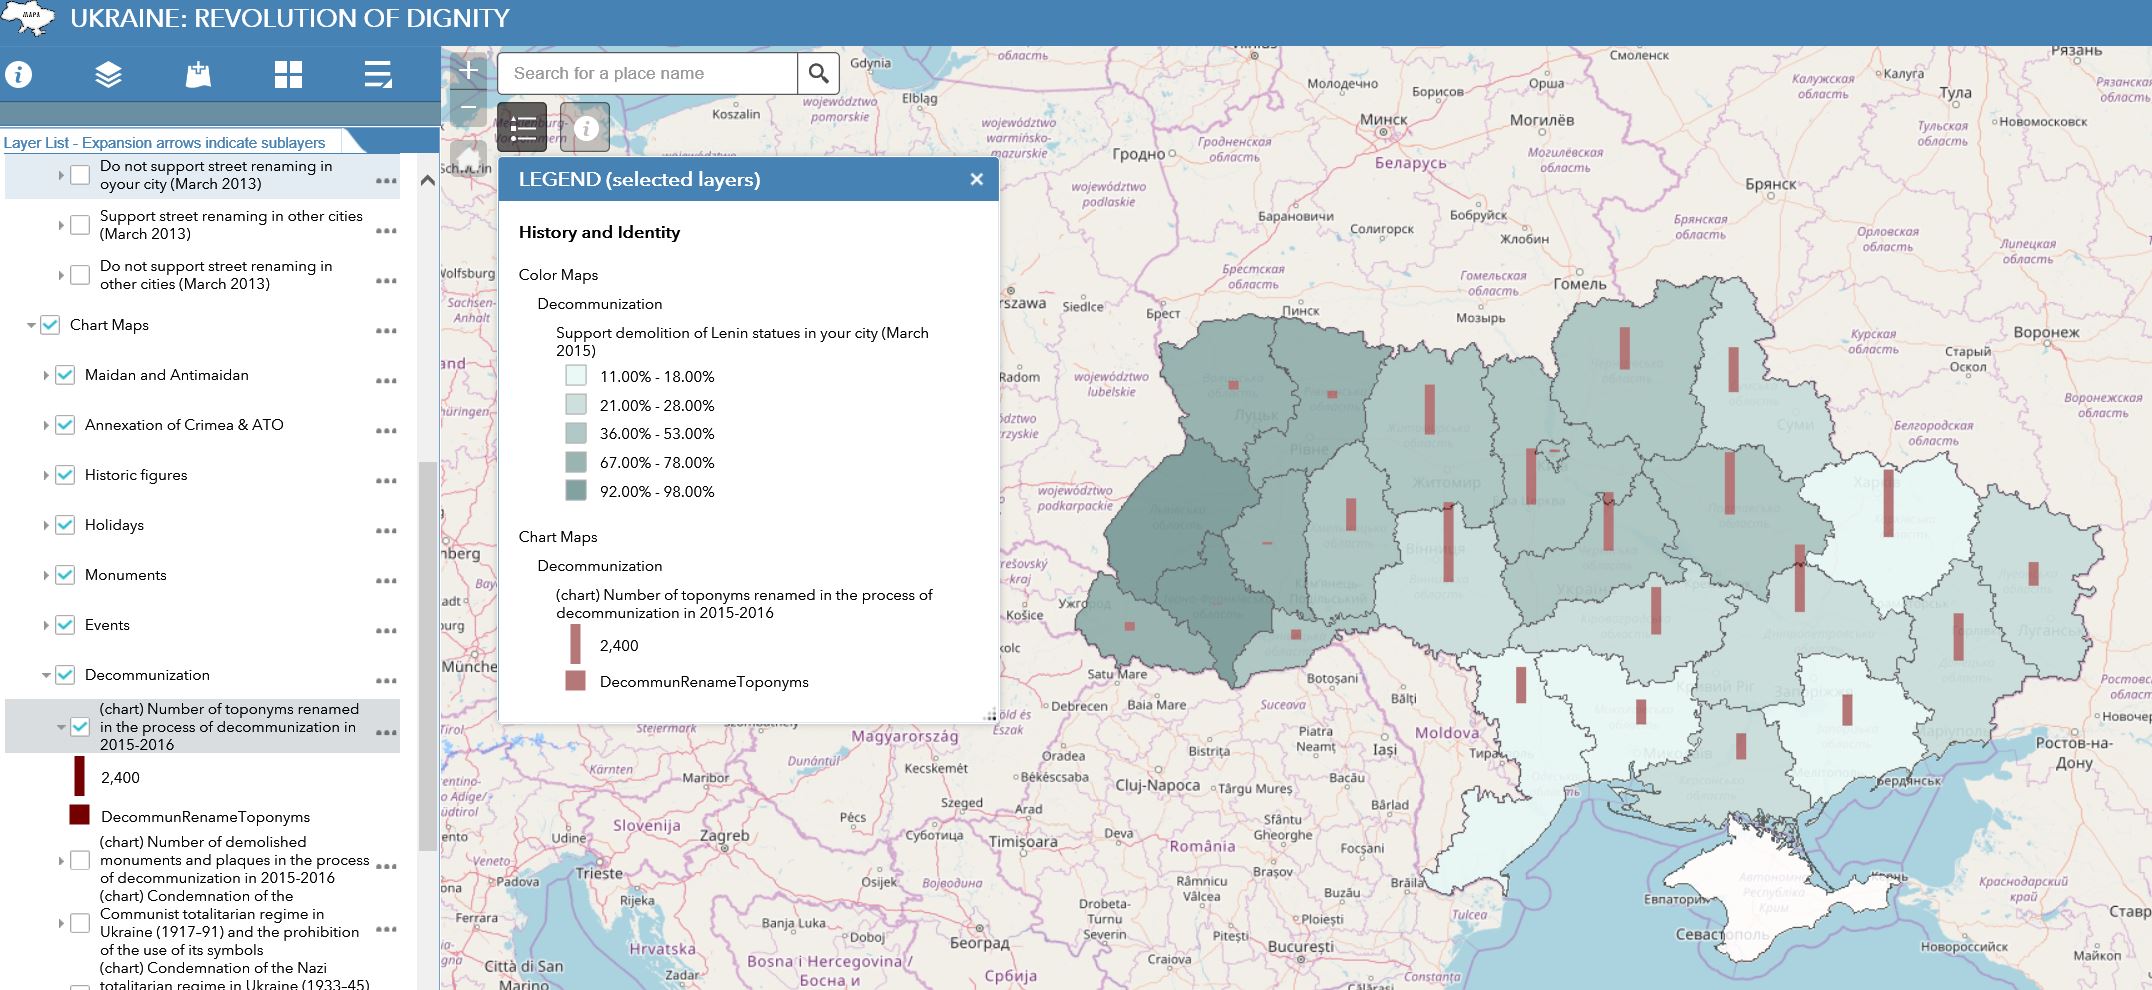Click the zoom out minus button
2152x990 pixels.
tap(468, 108)
